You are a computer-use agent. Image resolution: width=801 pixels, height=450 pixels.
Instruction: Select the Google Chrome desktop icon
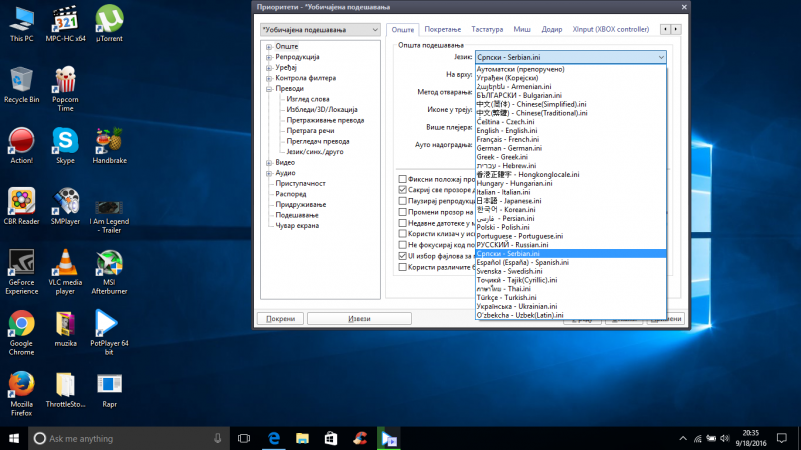click(21, 333)
